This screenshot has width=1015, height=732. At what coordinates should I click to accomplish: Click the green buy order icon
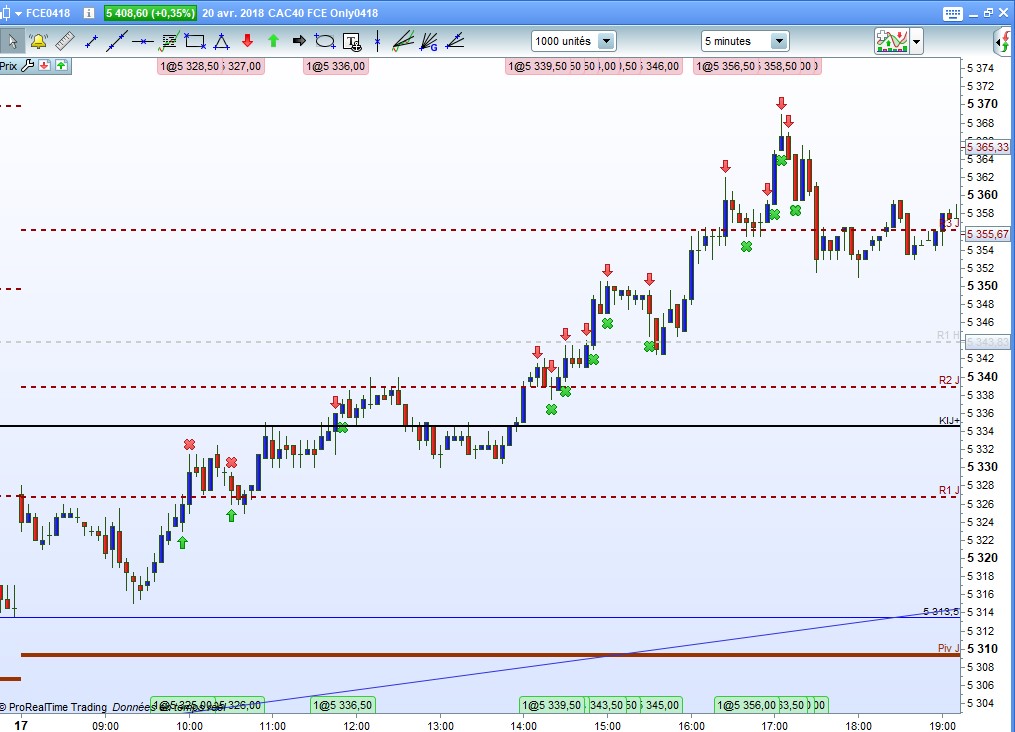61,65
